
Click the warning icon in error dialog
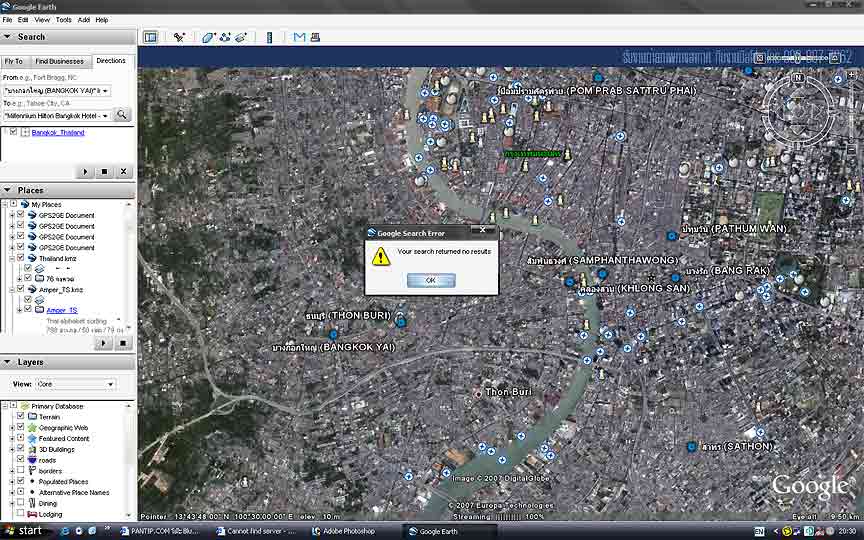tap(381, 256)
